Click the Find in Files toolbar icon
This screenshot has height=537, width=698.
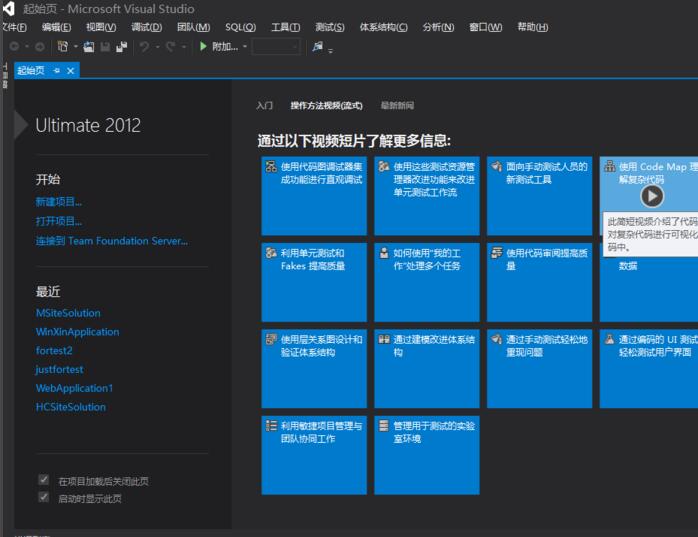pyautogui.click(x=318, y=46)
